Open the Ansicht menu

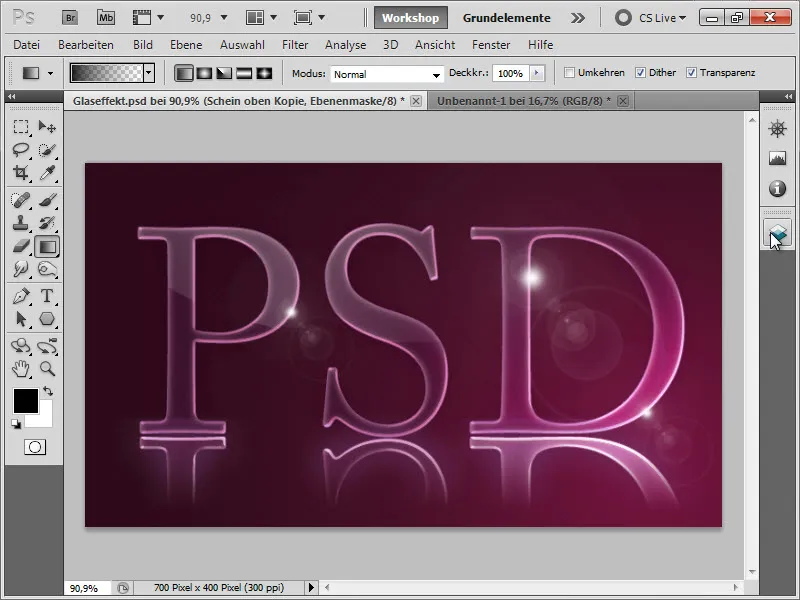click(x=435, y=45)
